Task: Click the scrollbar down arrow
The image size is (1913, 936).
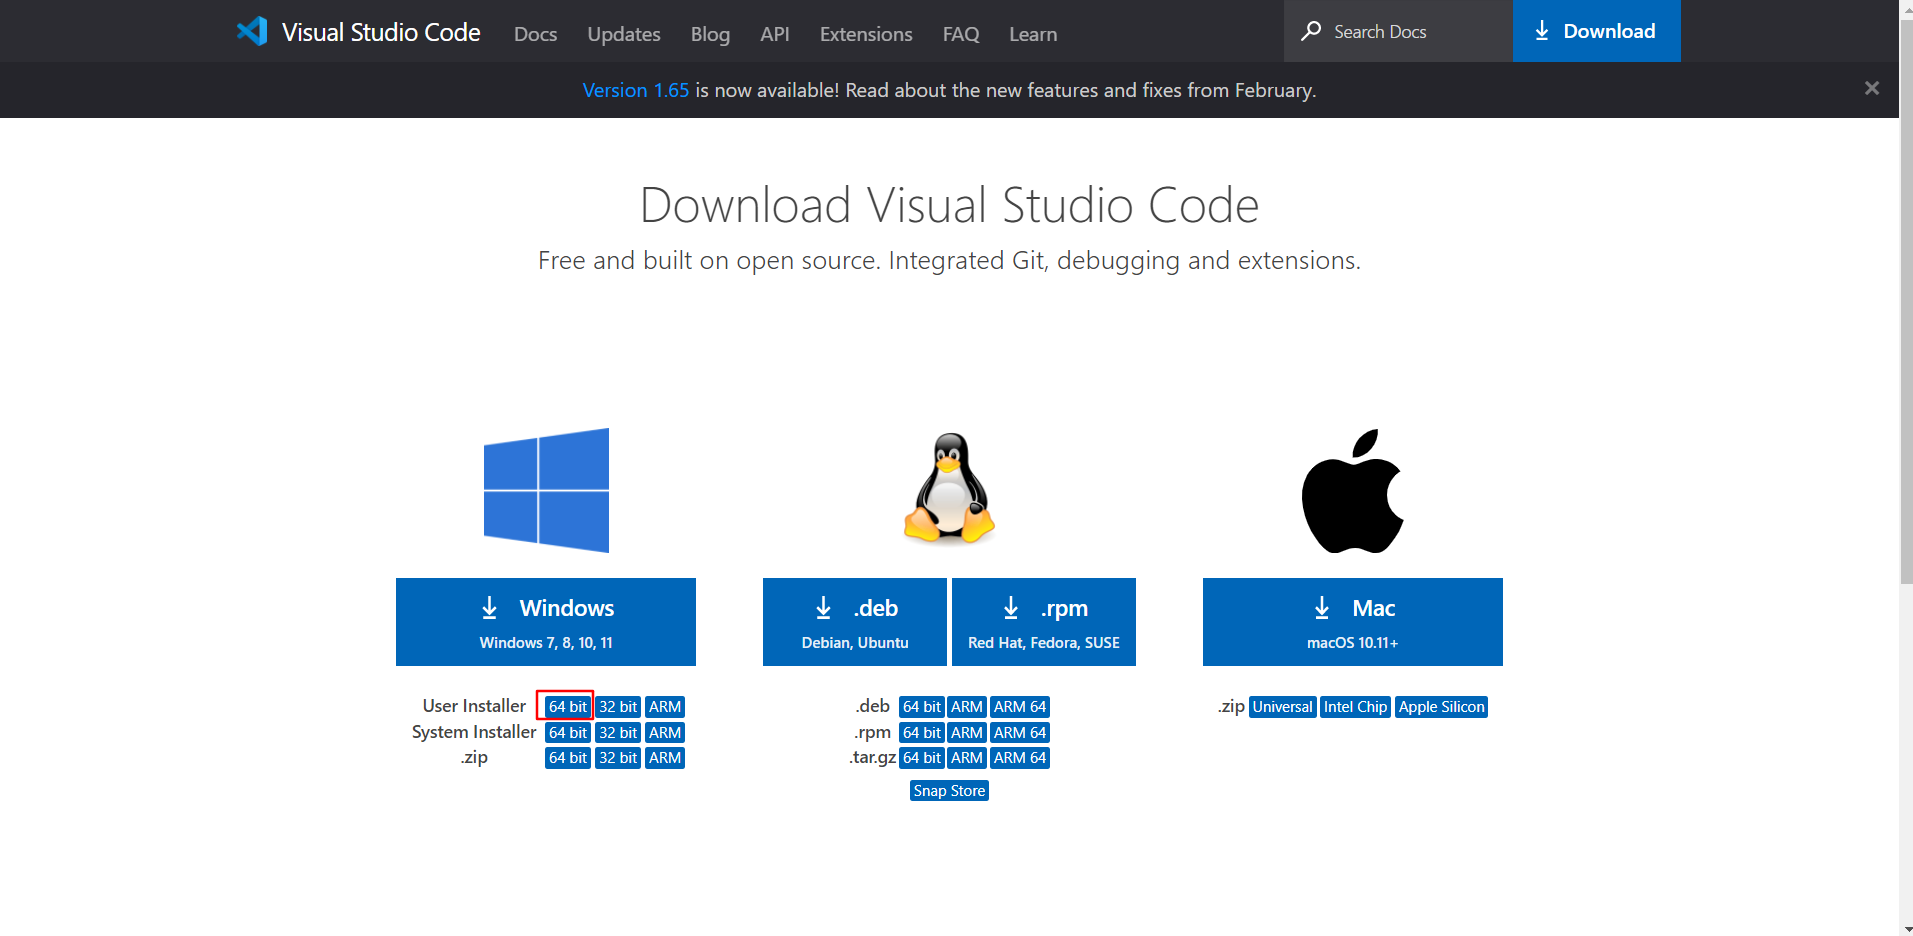Action: pos(1906,929)
